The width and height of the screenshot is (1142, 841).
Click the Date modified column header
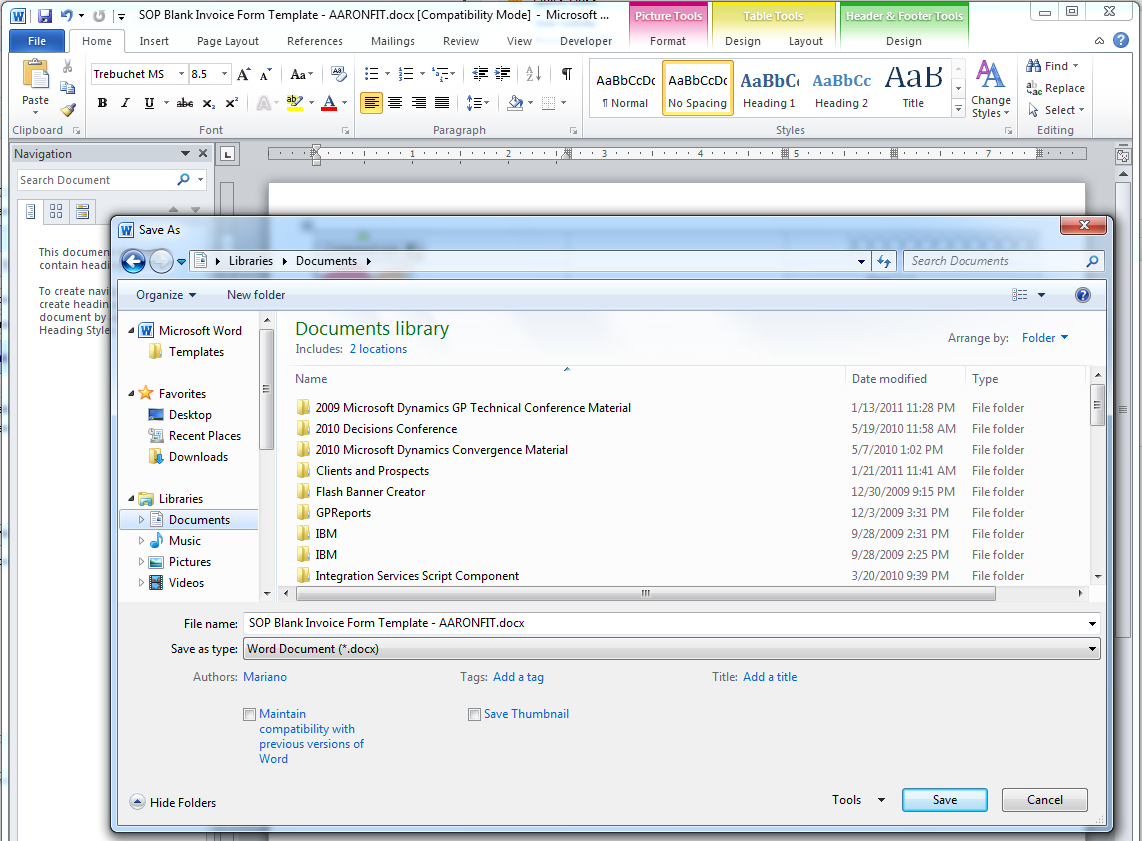tap(889, 379)
